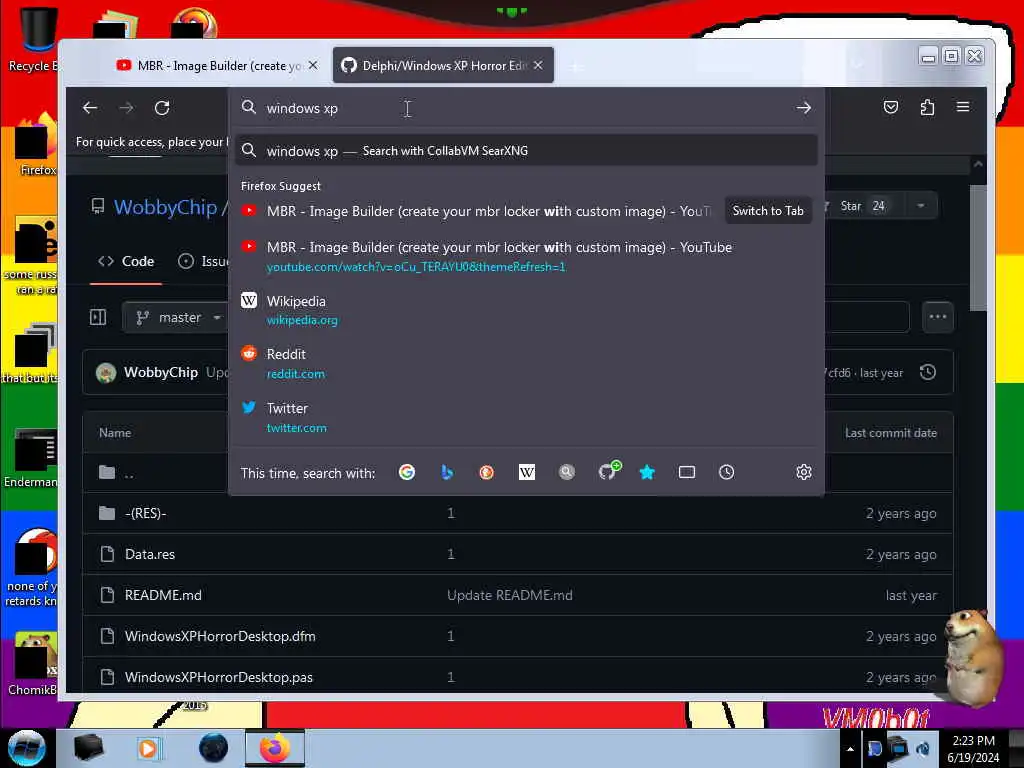This screenshot has width=1024, height=768.
Task: Open the Pocket save icon
Action: pyautogui.click(x=891, y=107)
